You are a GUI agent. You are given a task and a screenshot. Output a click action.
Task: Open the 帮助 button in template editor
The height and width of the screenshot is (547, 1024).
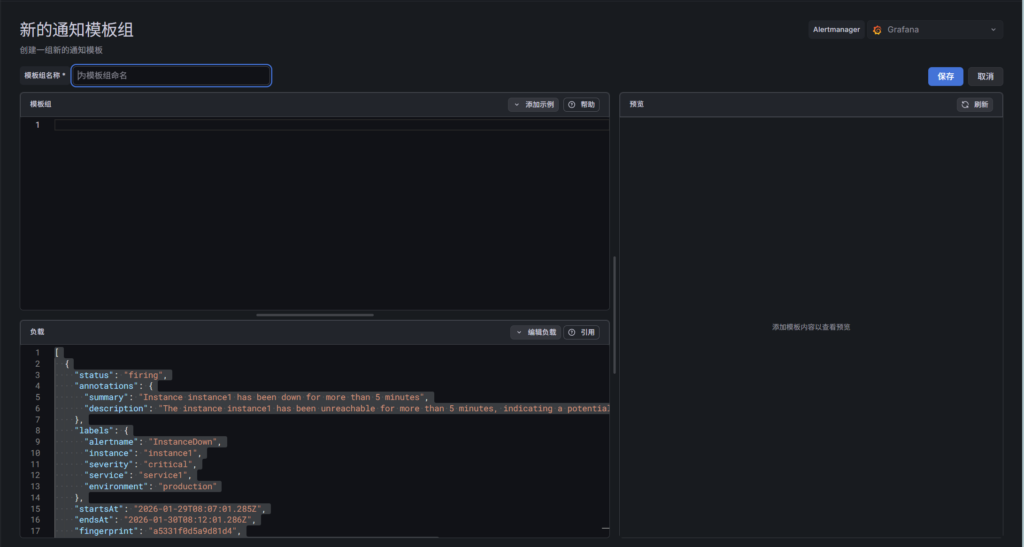coord(581,104)
